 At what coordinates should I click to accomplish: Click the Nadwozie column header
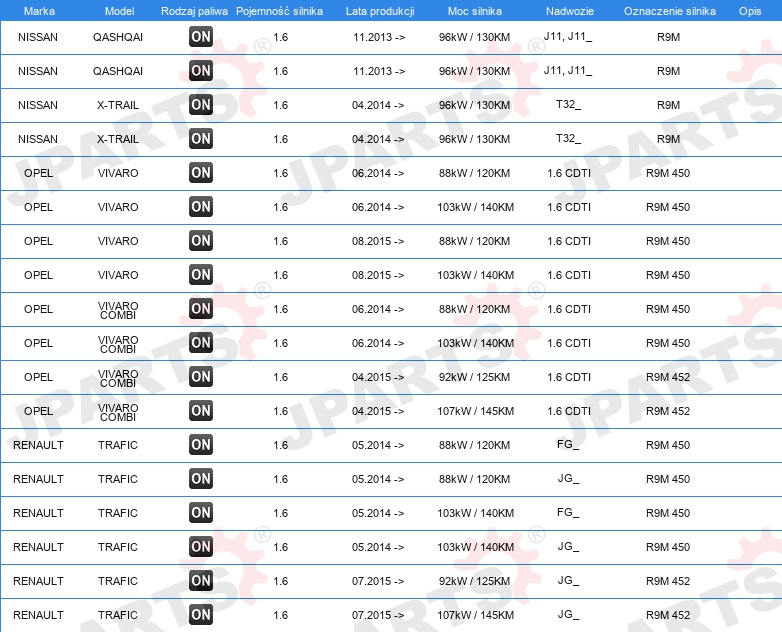(570, 11)
